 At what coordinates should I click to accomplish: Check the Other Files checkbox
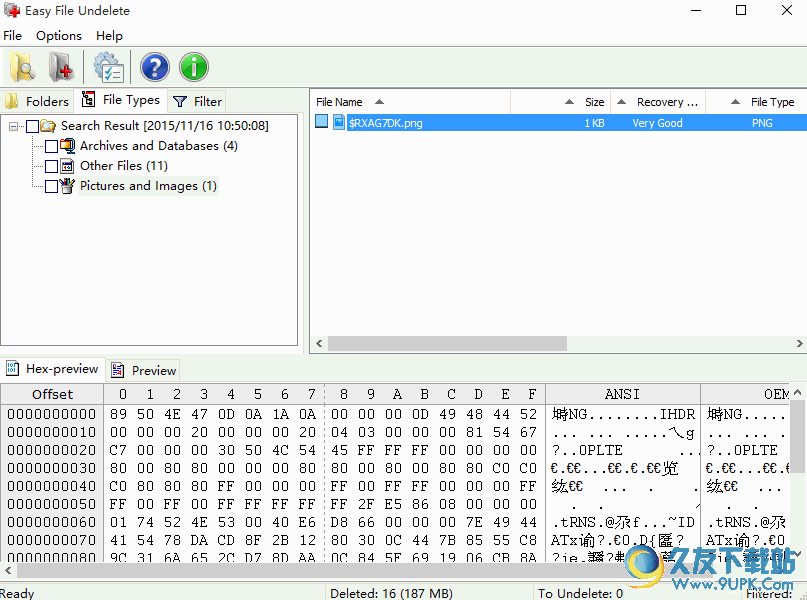[51, 166]
